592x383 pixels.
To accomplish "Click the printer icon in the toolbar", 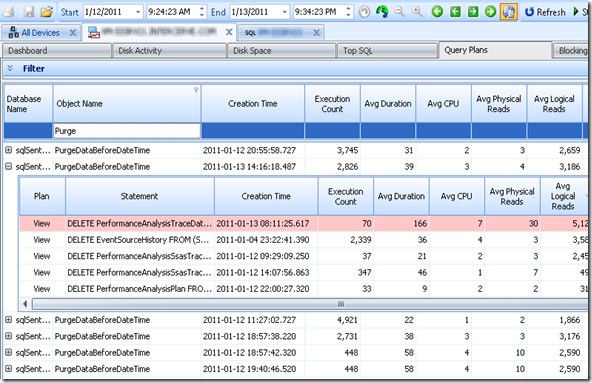I will coord(8,12).
